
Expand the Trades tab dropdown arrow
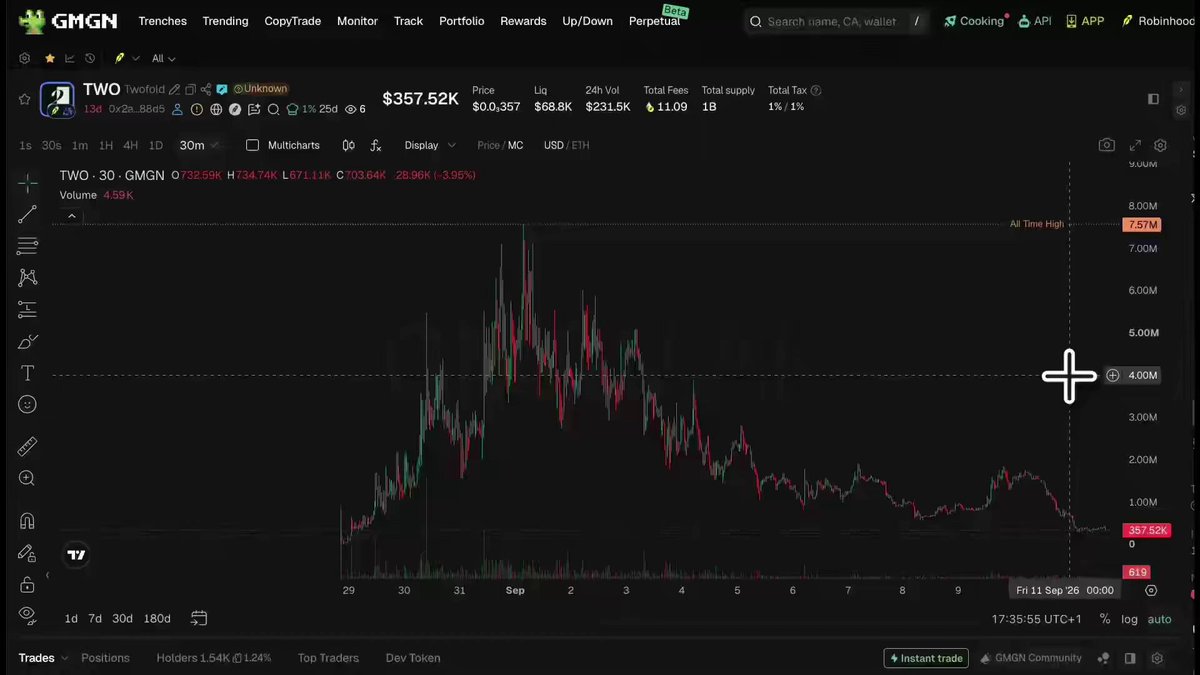tap(65, 658)
